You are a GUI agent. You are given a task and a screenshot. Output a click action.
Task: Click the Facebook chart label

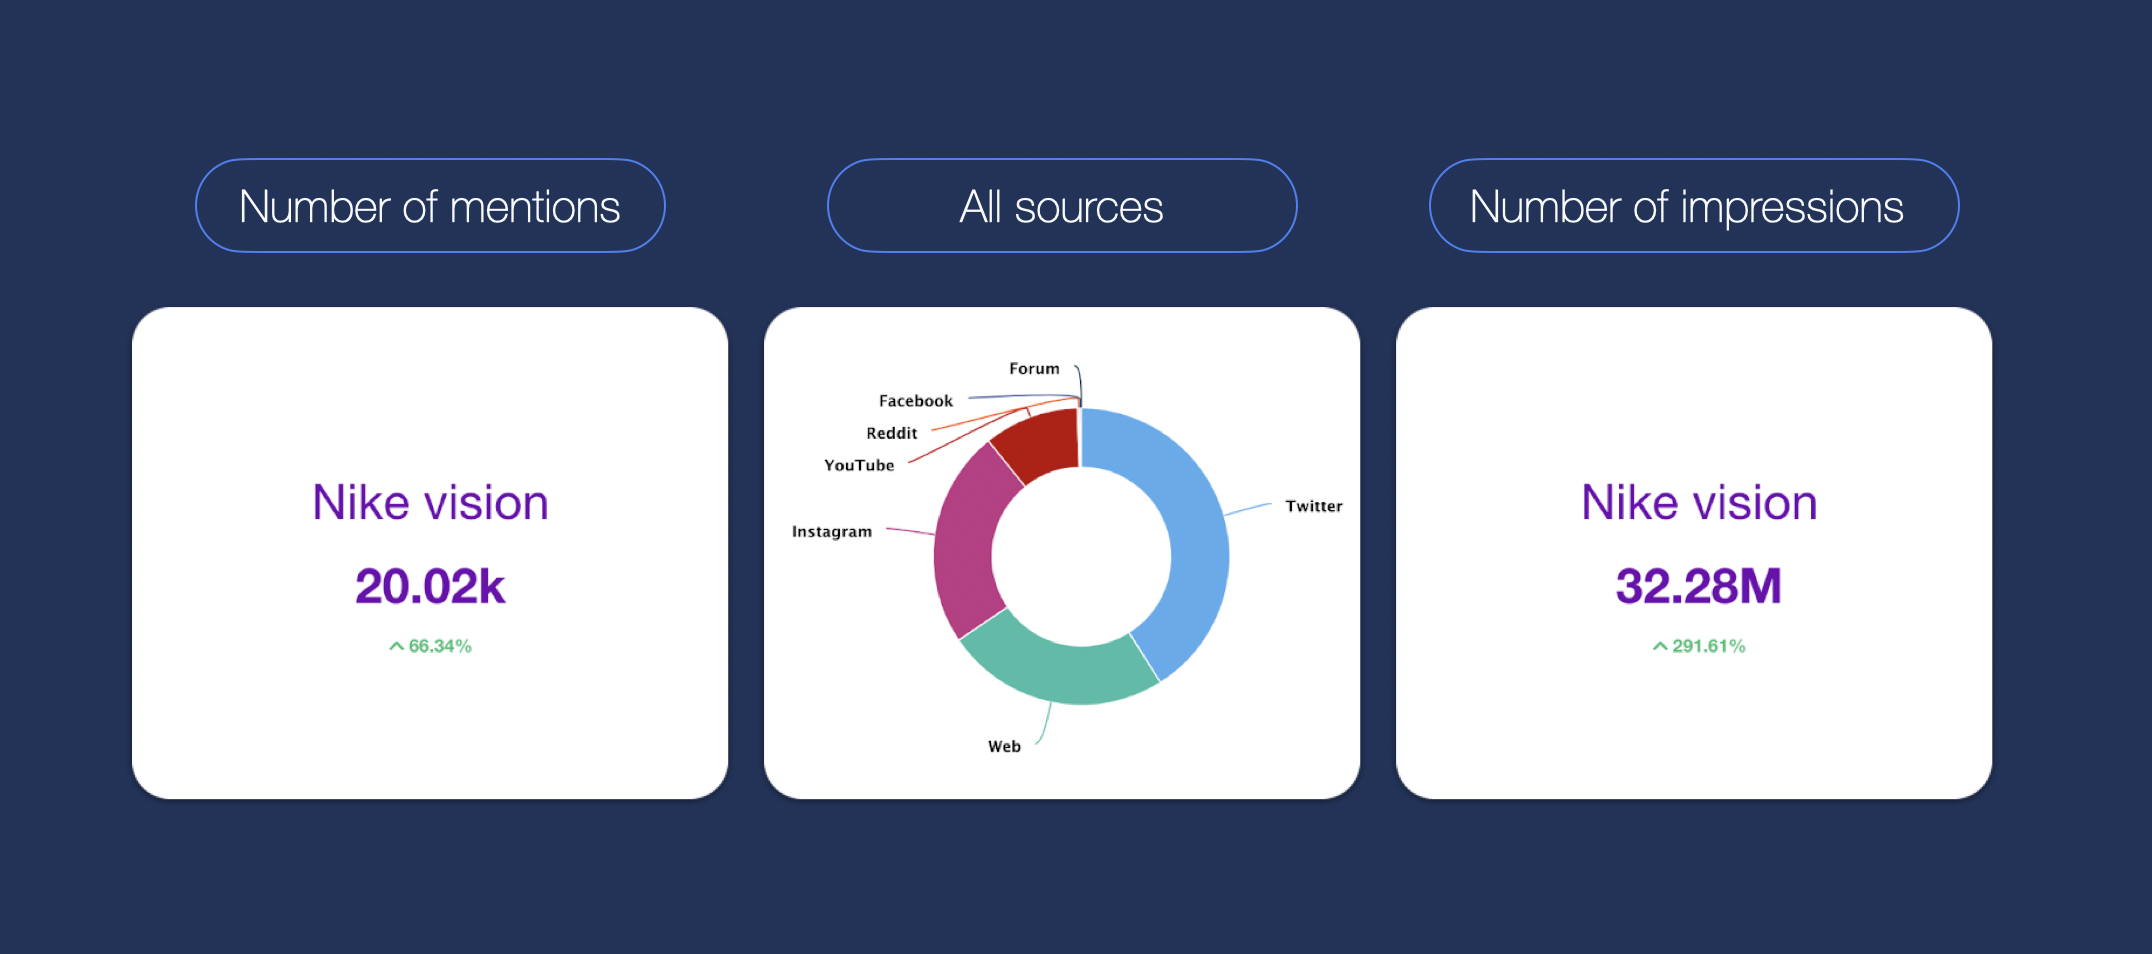[x=915, y=401]
